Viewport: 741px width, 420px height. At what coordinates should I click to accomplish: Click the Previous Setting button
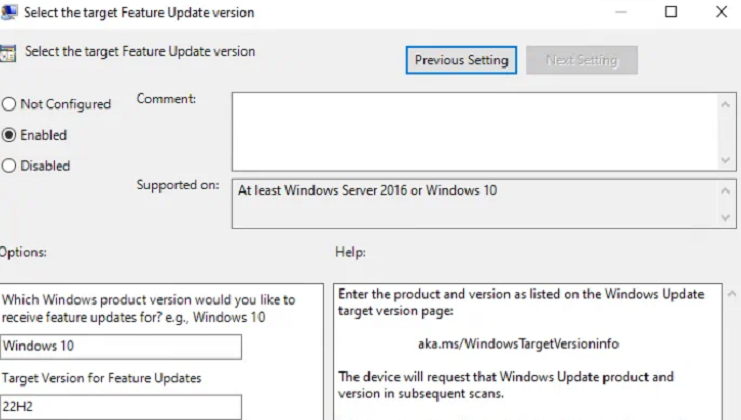461,60
